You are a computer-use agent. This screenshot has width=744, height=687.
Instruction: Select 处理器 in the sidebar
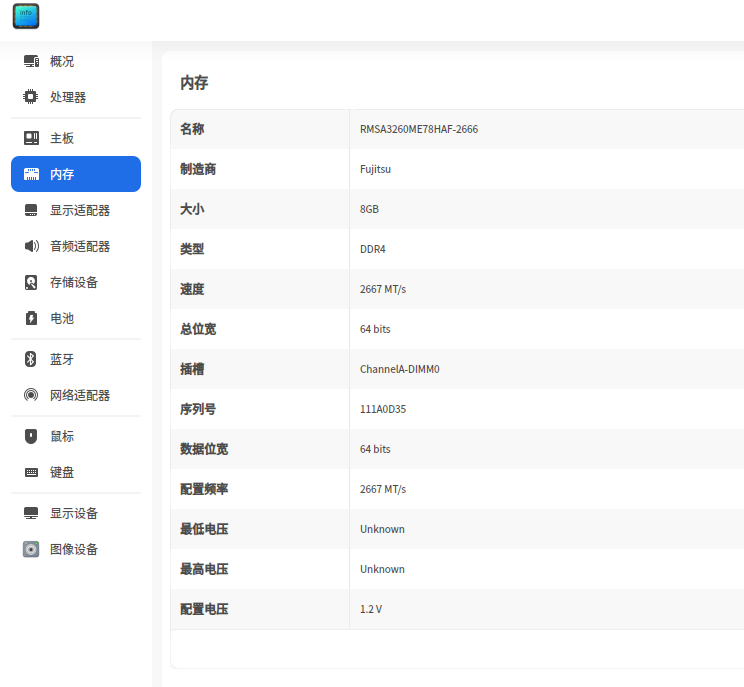pos(76,97)
